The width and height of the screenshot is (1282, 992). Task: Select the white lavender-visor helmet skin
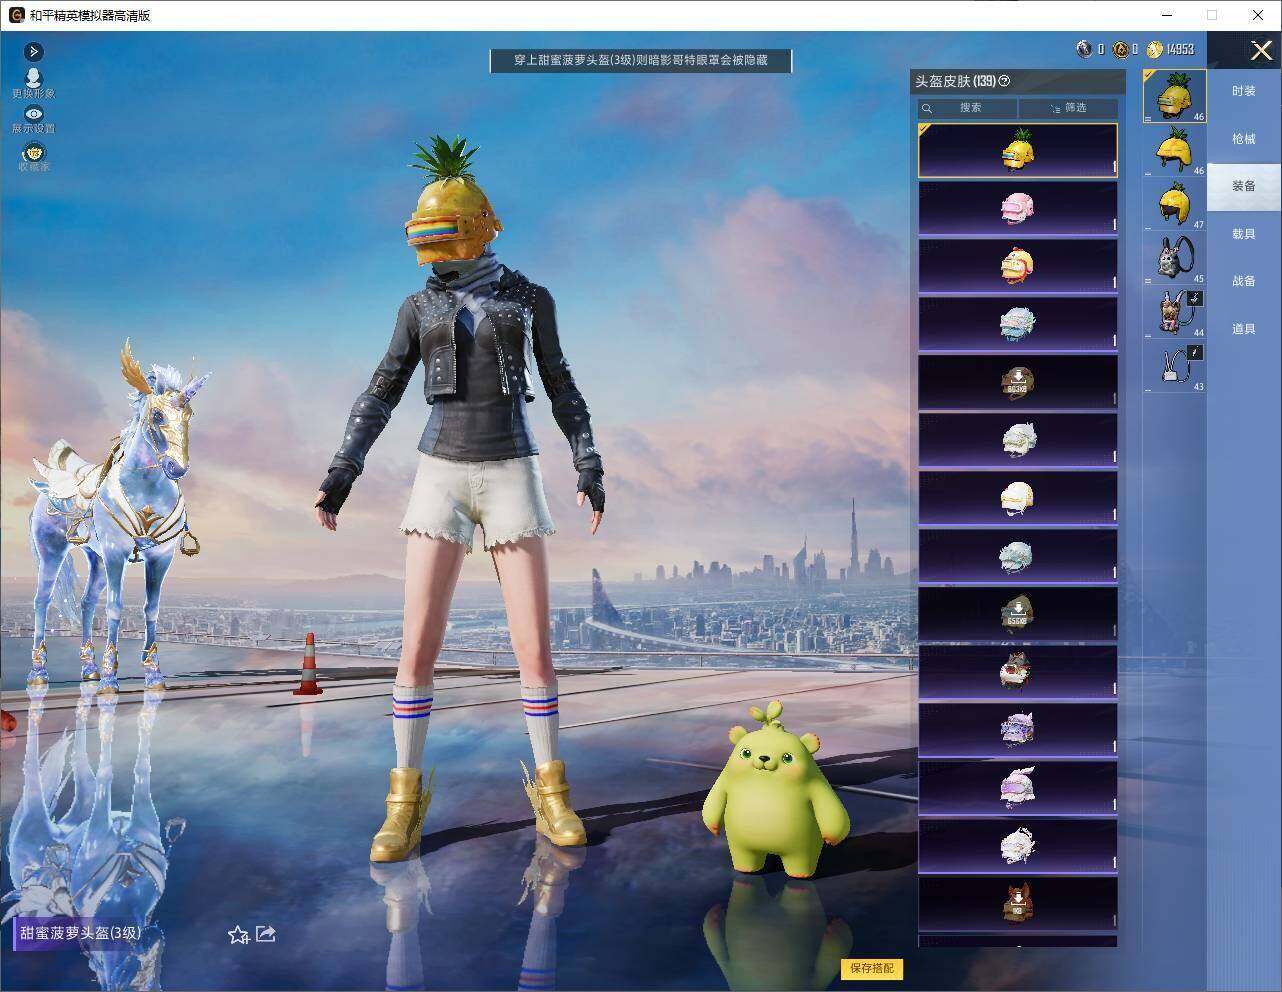pos(1018,788)
